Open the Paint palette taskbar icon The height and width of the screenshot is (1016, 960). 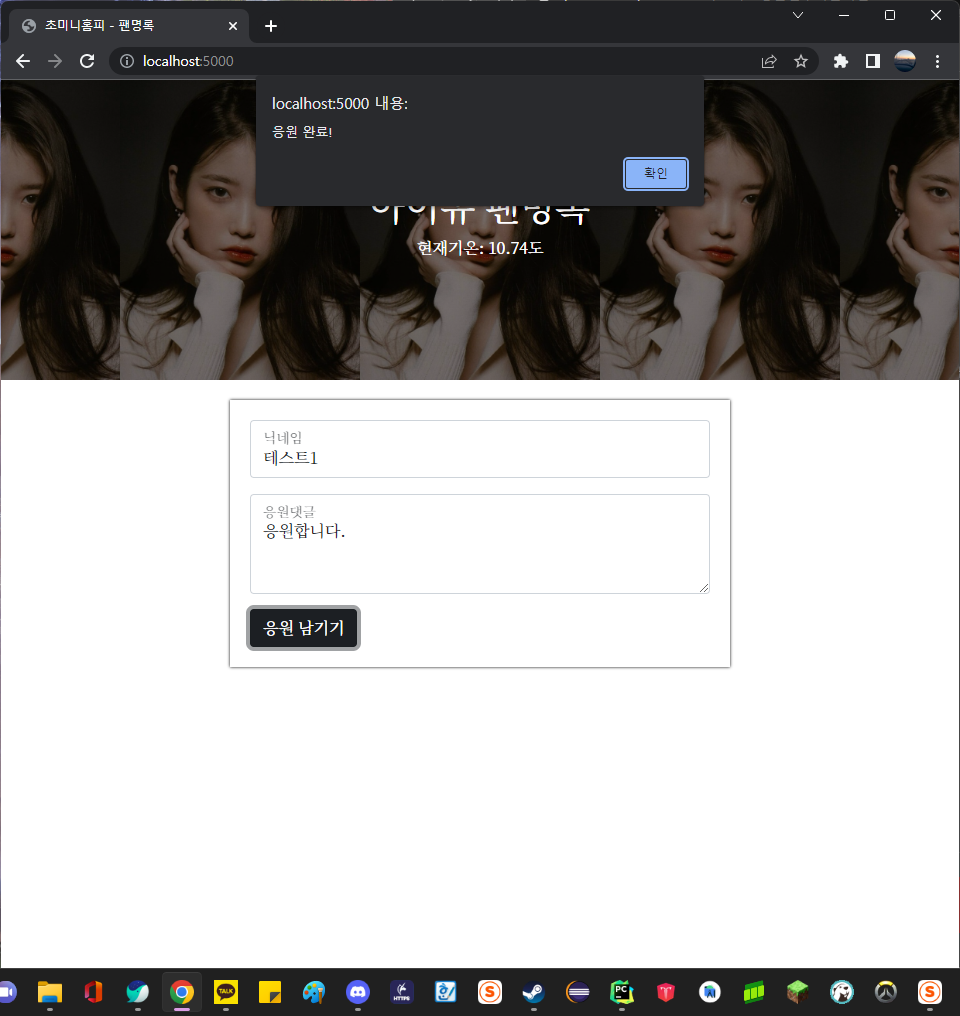[314, 991]
